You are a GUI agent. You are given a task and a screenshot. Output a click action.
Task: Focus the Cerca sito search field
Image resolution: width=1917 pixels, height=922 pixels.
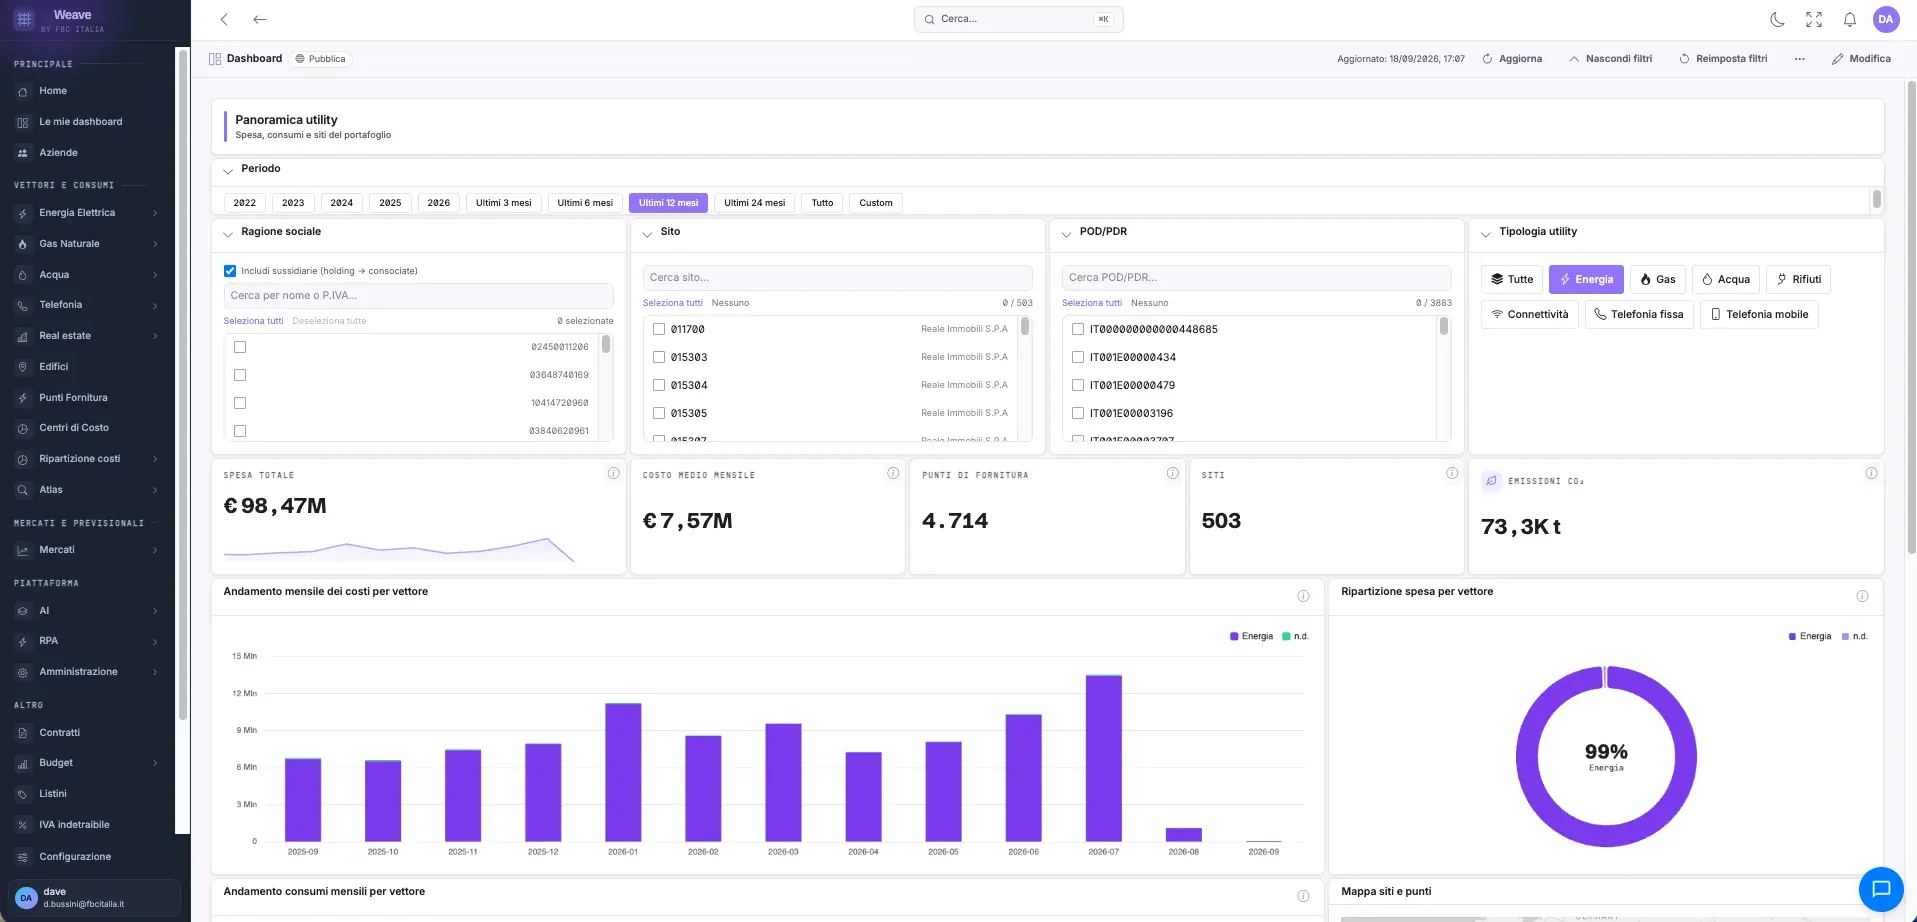tap(838, 277)
